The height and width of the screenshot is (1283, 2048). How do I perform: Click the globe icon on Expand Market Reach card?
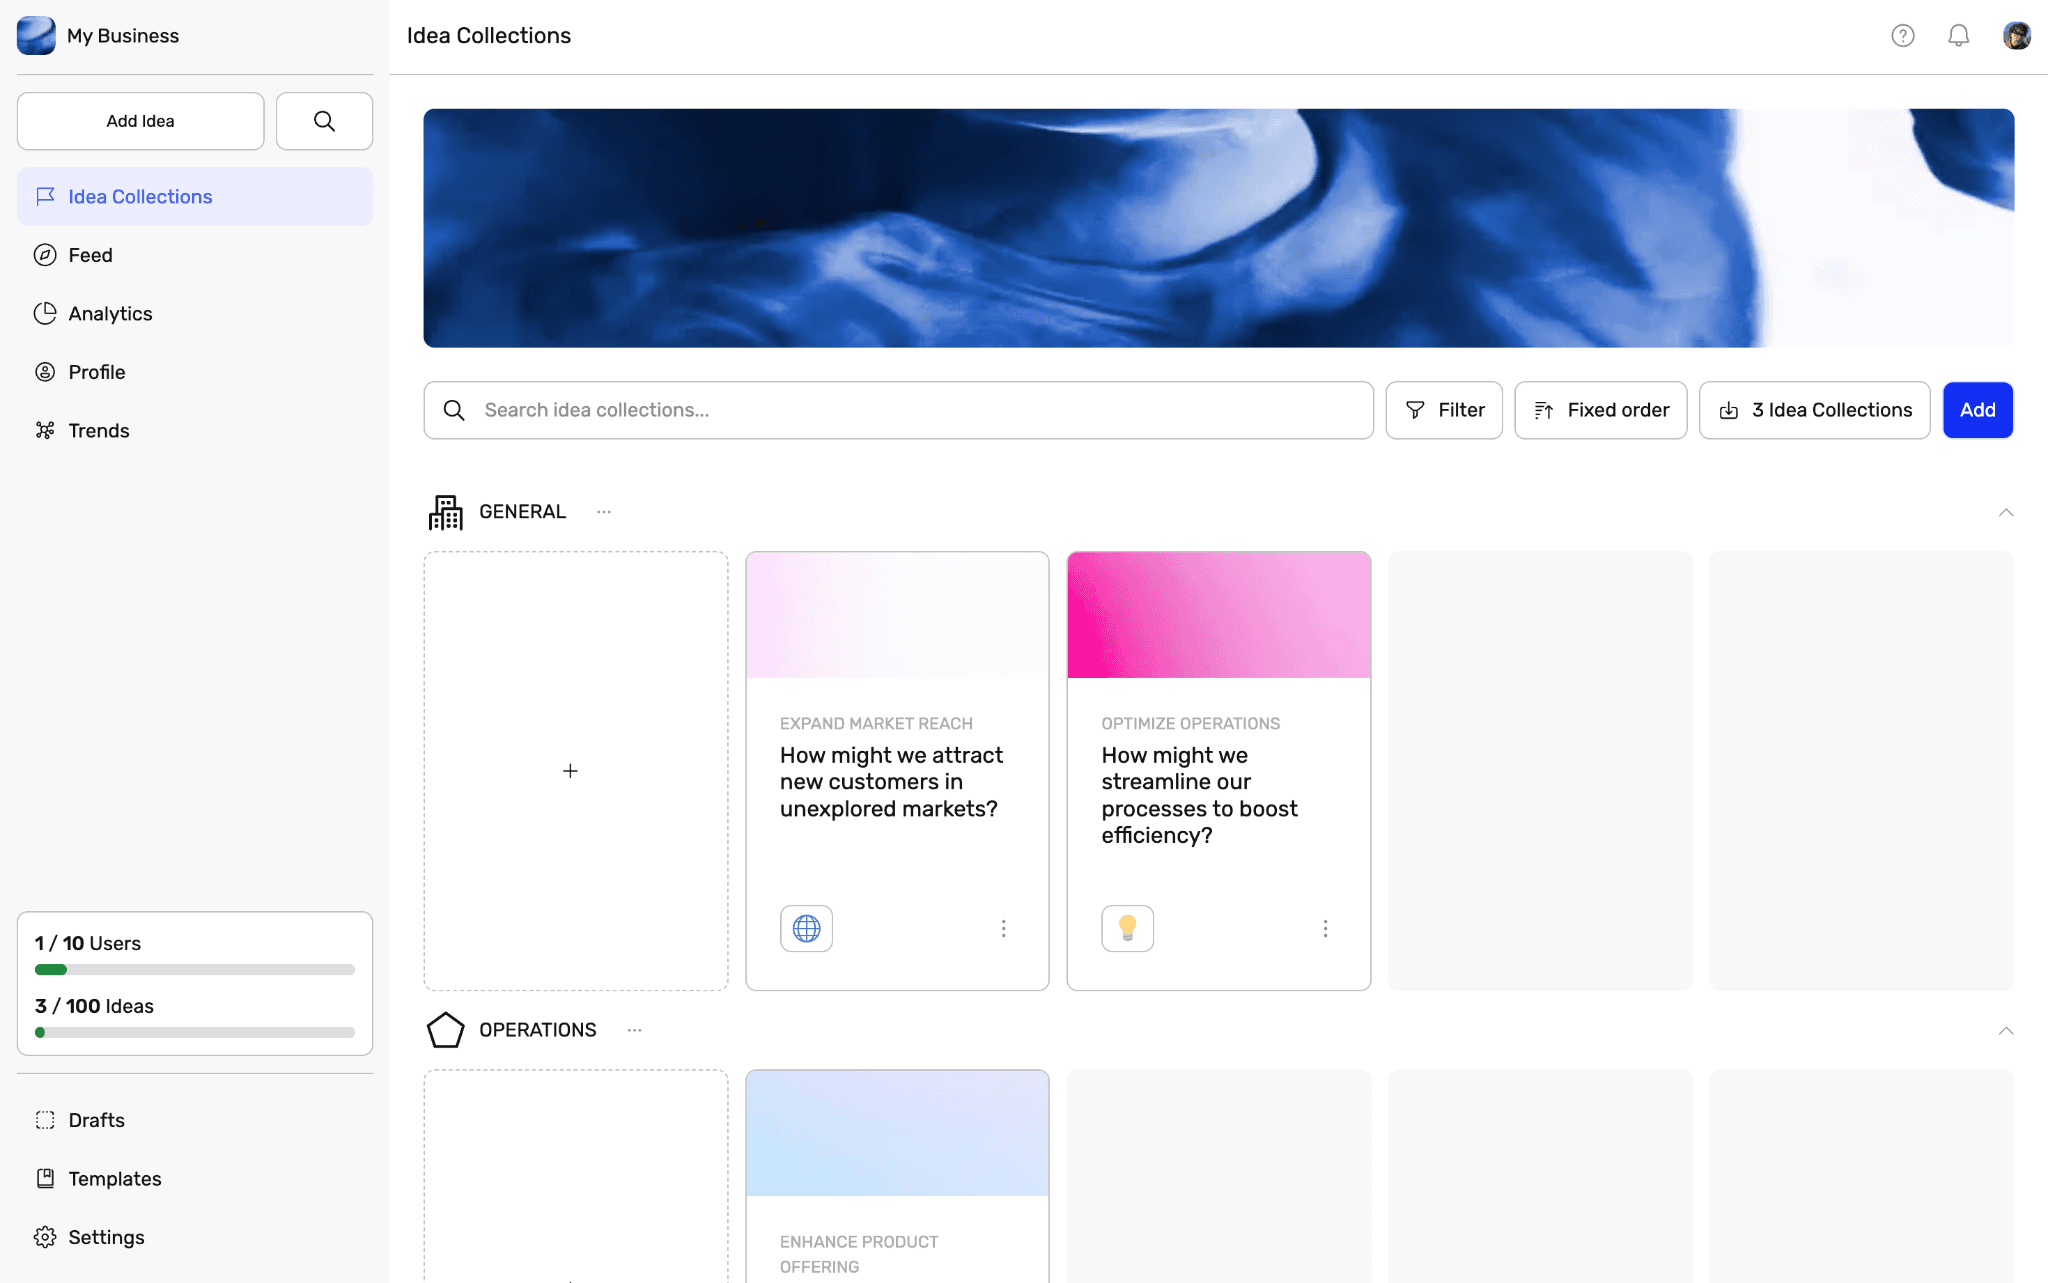coord(806,928)
